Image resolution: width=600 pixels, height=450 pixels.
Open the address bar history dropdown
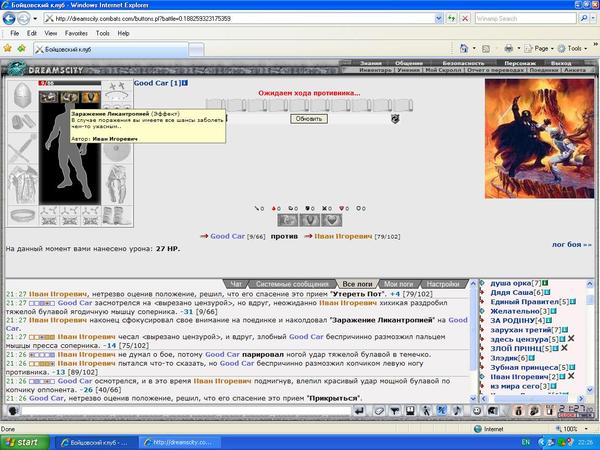point(439,18)
